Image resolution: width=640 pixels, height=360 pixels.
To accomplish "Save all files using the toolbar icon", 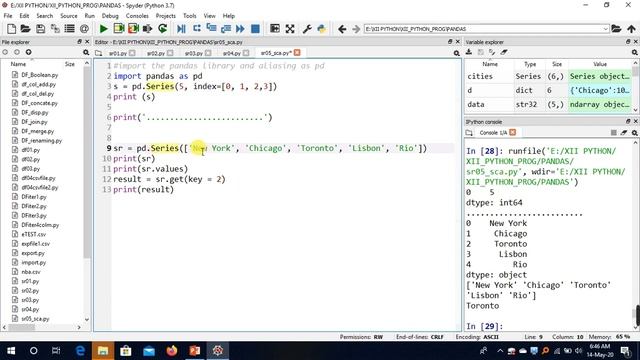I will click(55, 29).
